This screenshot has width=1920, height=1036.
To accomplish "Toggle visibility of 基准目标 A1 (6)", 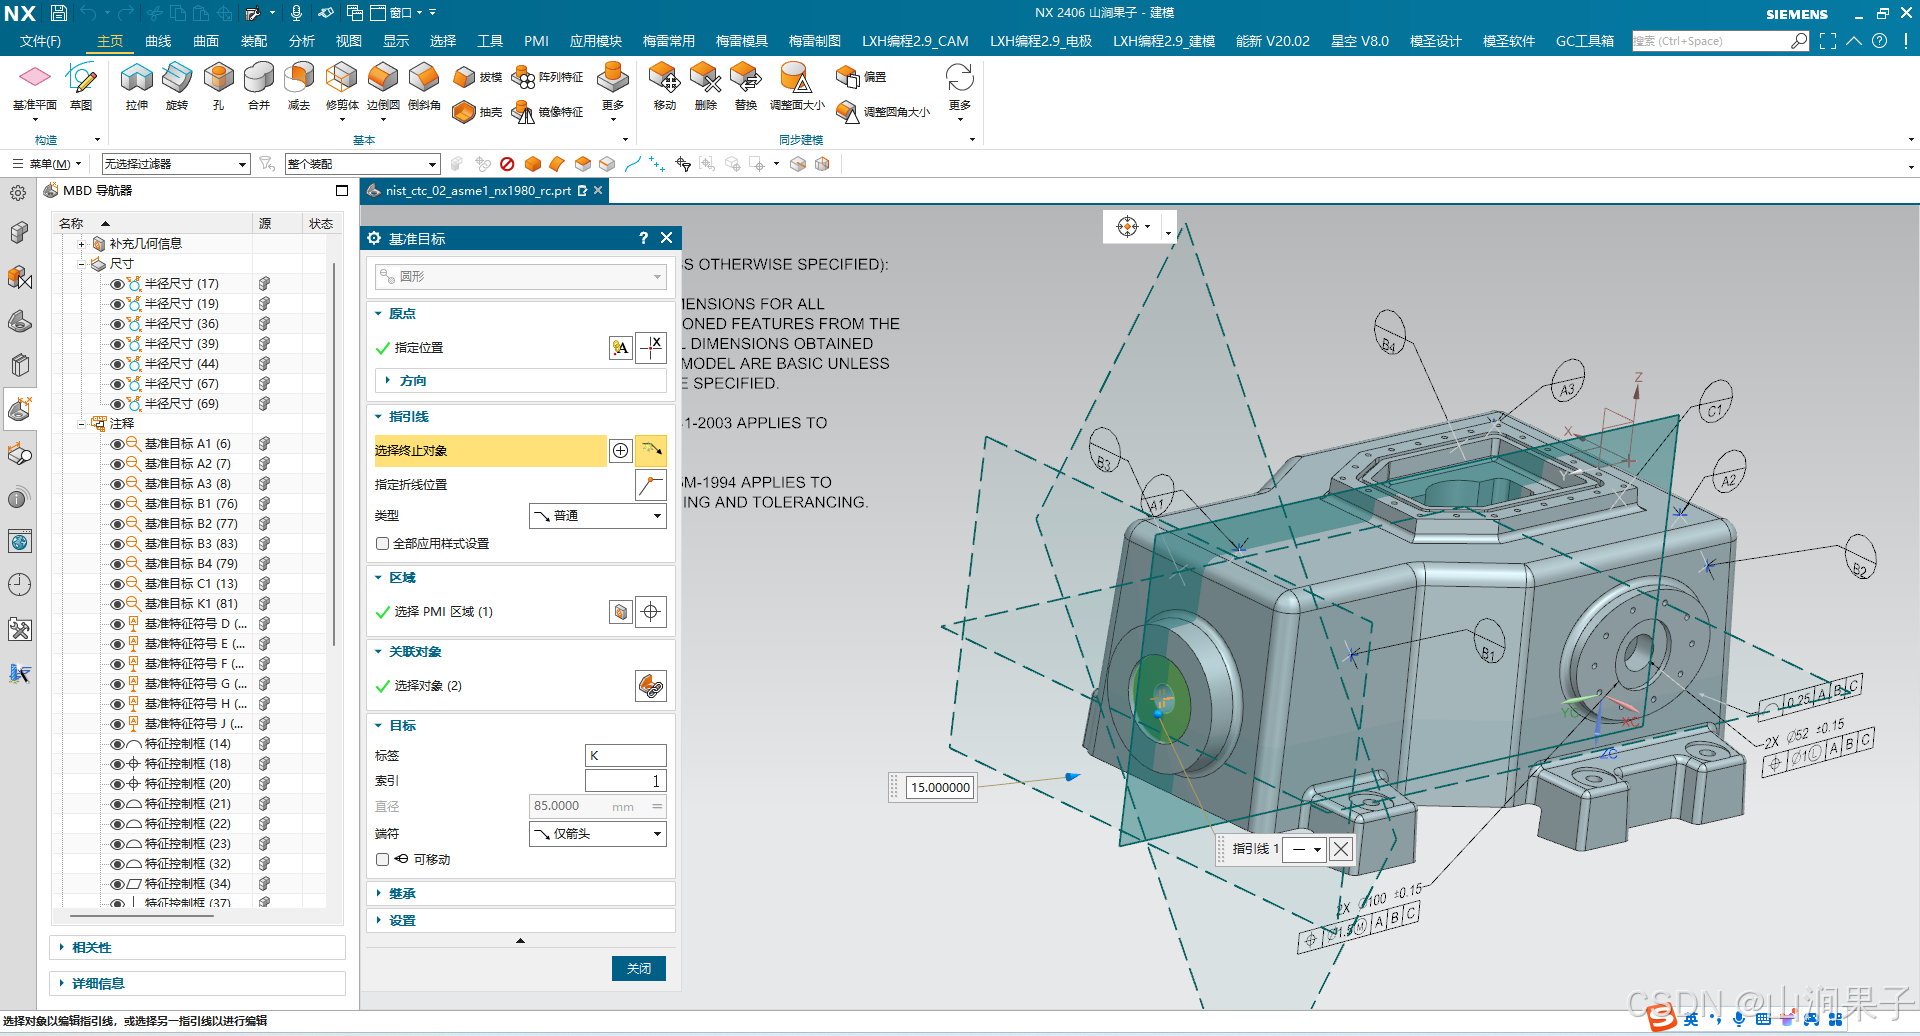I will pyautogui.click(x=117, y=444).
